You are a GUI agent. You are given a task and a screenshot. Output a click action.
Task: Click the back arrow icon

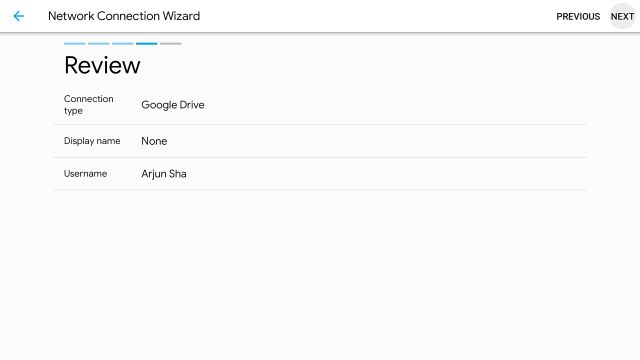pos(18,16)
